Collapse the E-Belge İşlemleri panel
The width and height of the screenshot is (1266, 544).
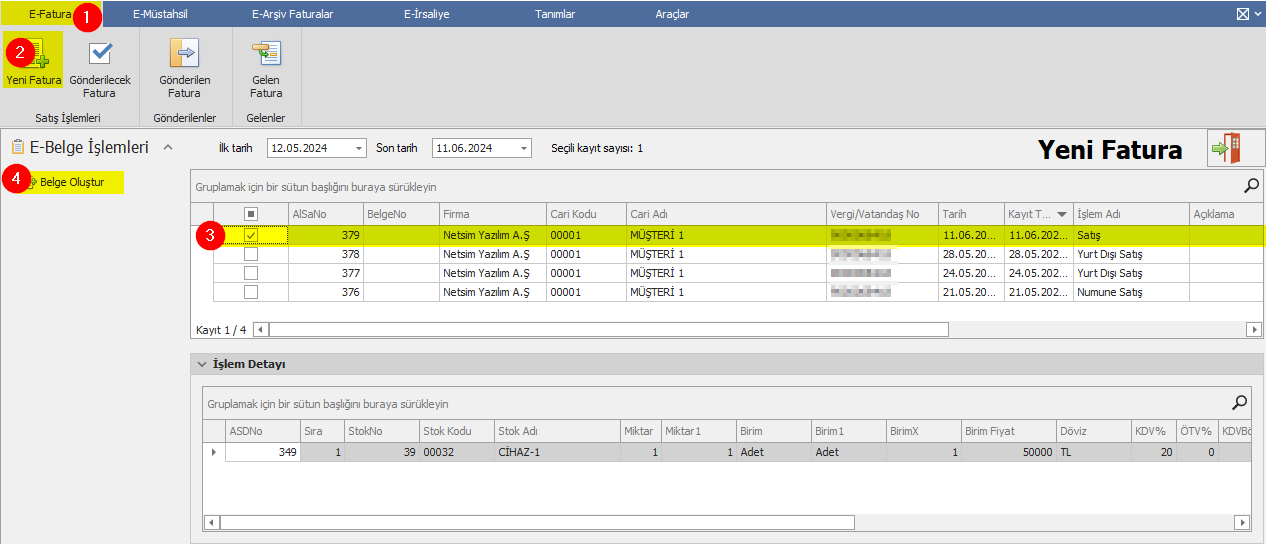point(168,147)
